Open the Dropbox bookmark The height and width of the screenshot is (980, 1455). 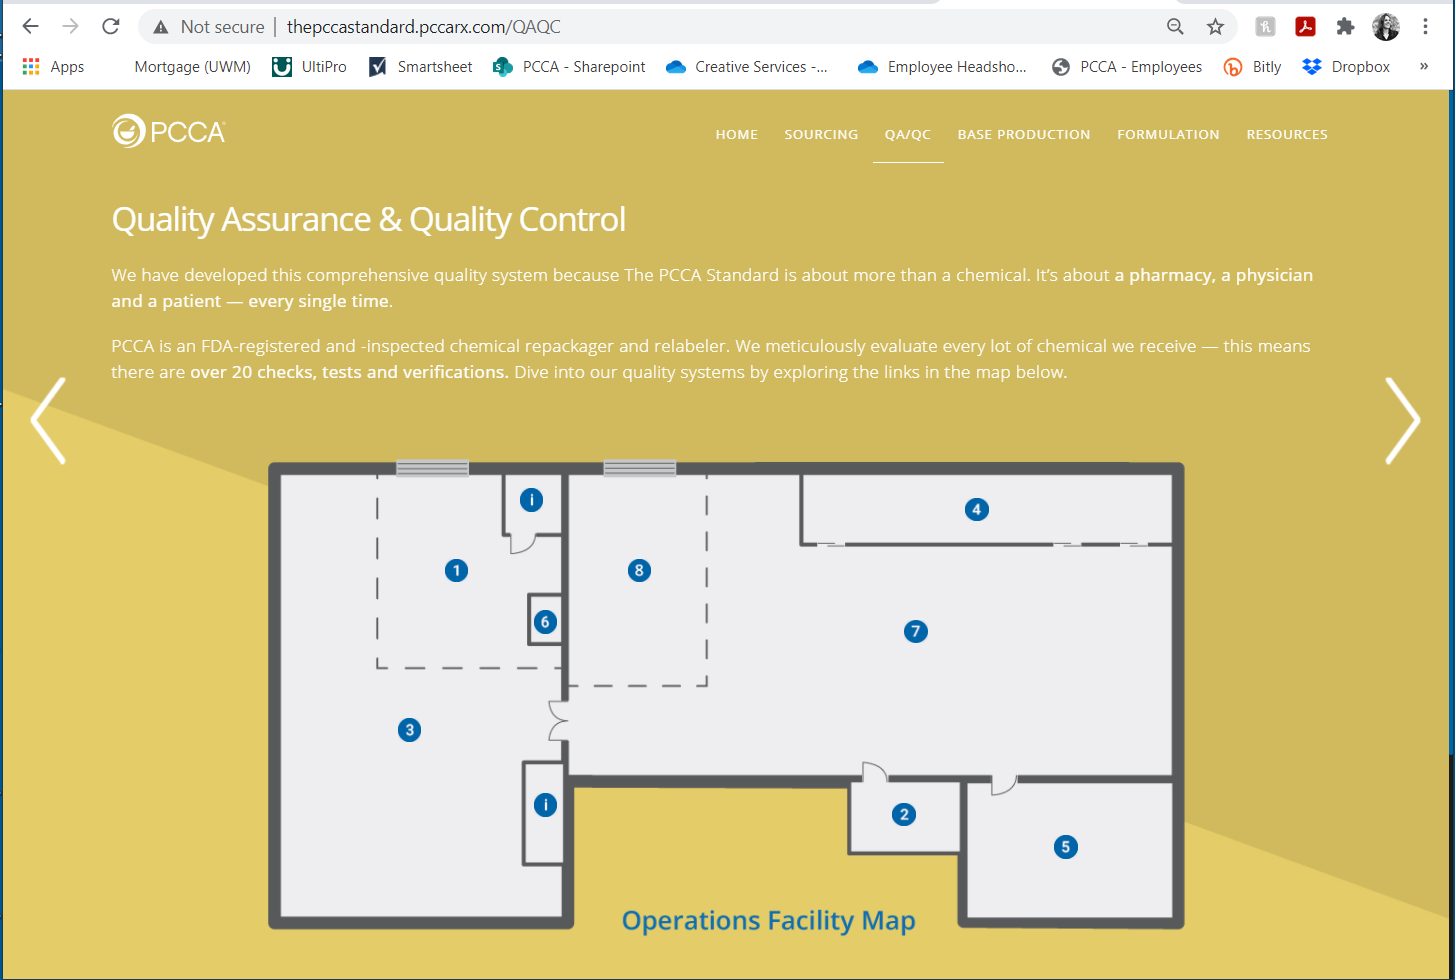coord(1347,67)
